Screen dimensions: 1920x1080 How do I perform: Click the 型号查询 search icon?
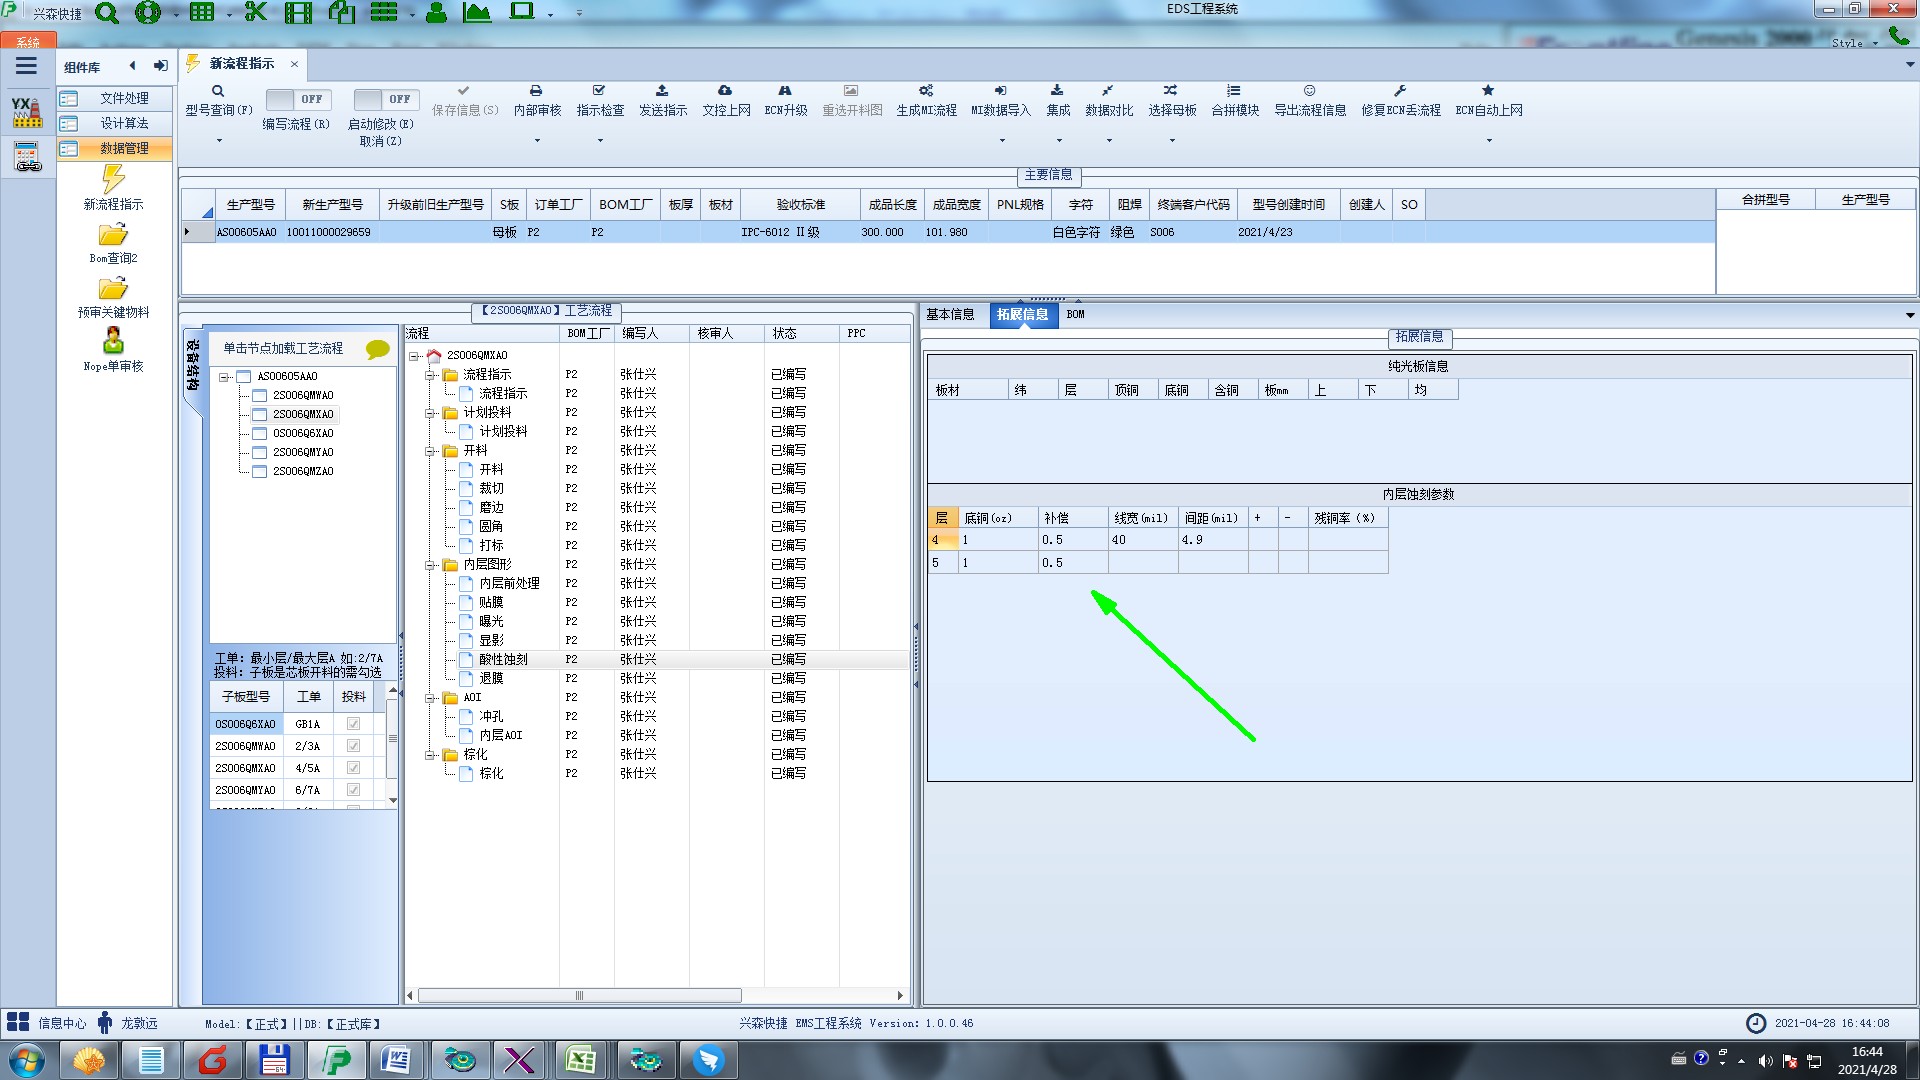click(218, 91)
